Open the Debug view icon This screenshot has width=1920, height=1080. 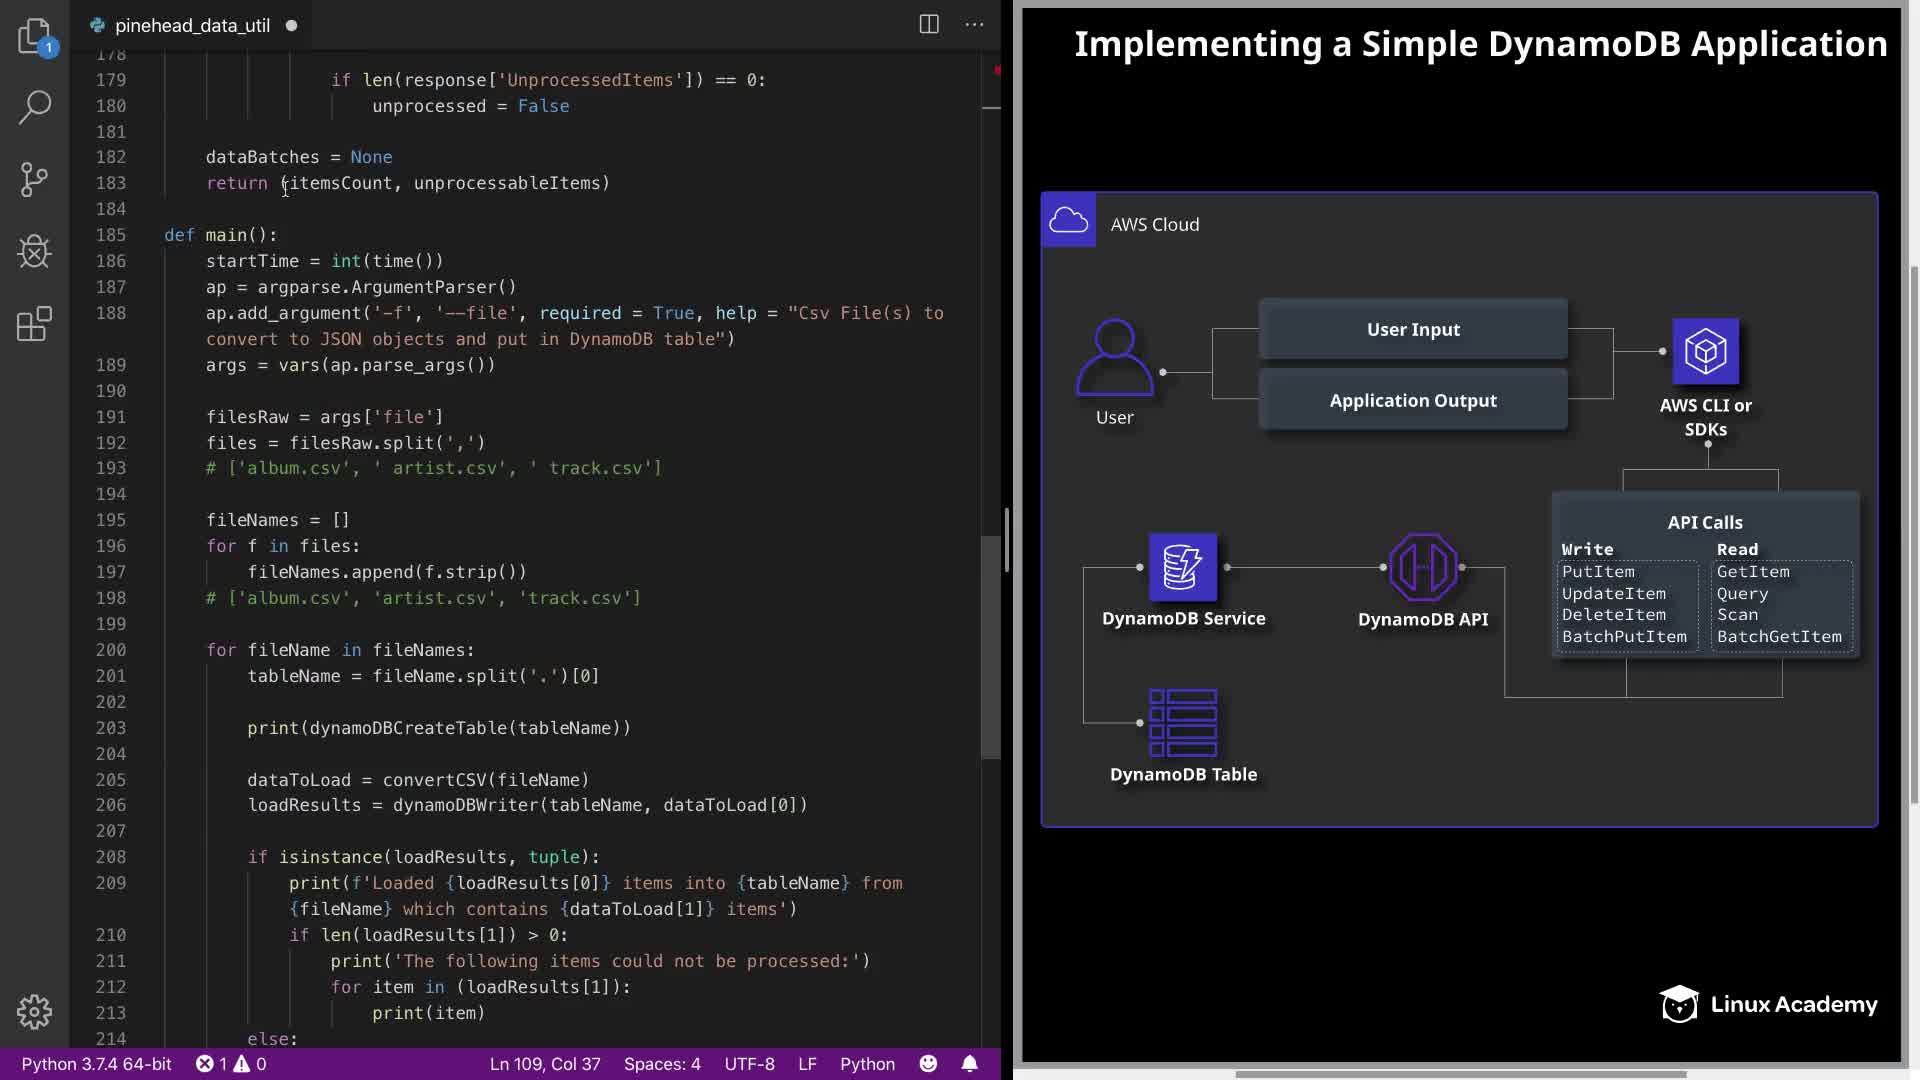(34, 252)
